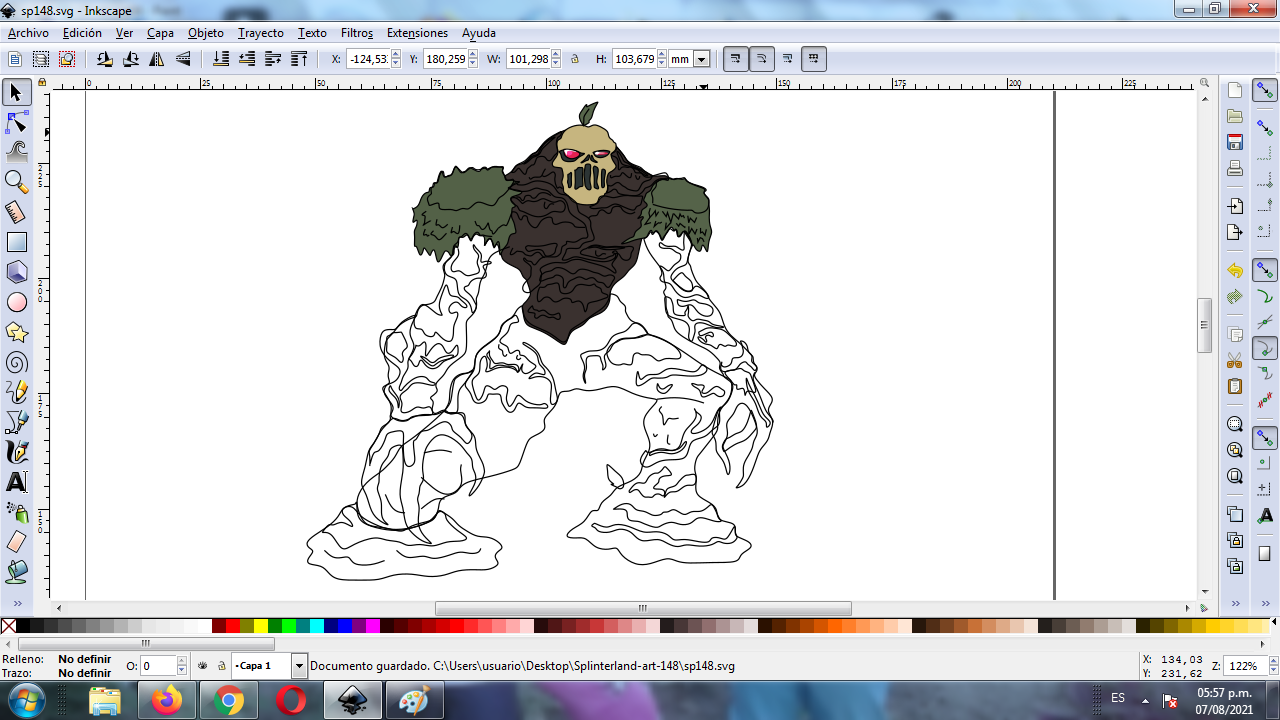Click Lower selection to bottom icon
The height and width of the screenshot is (720, 1280).
[x=221, y=59]
